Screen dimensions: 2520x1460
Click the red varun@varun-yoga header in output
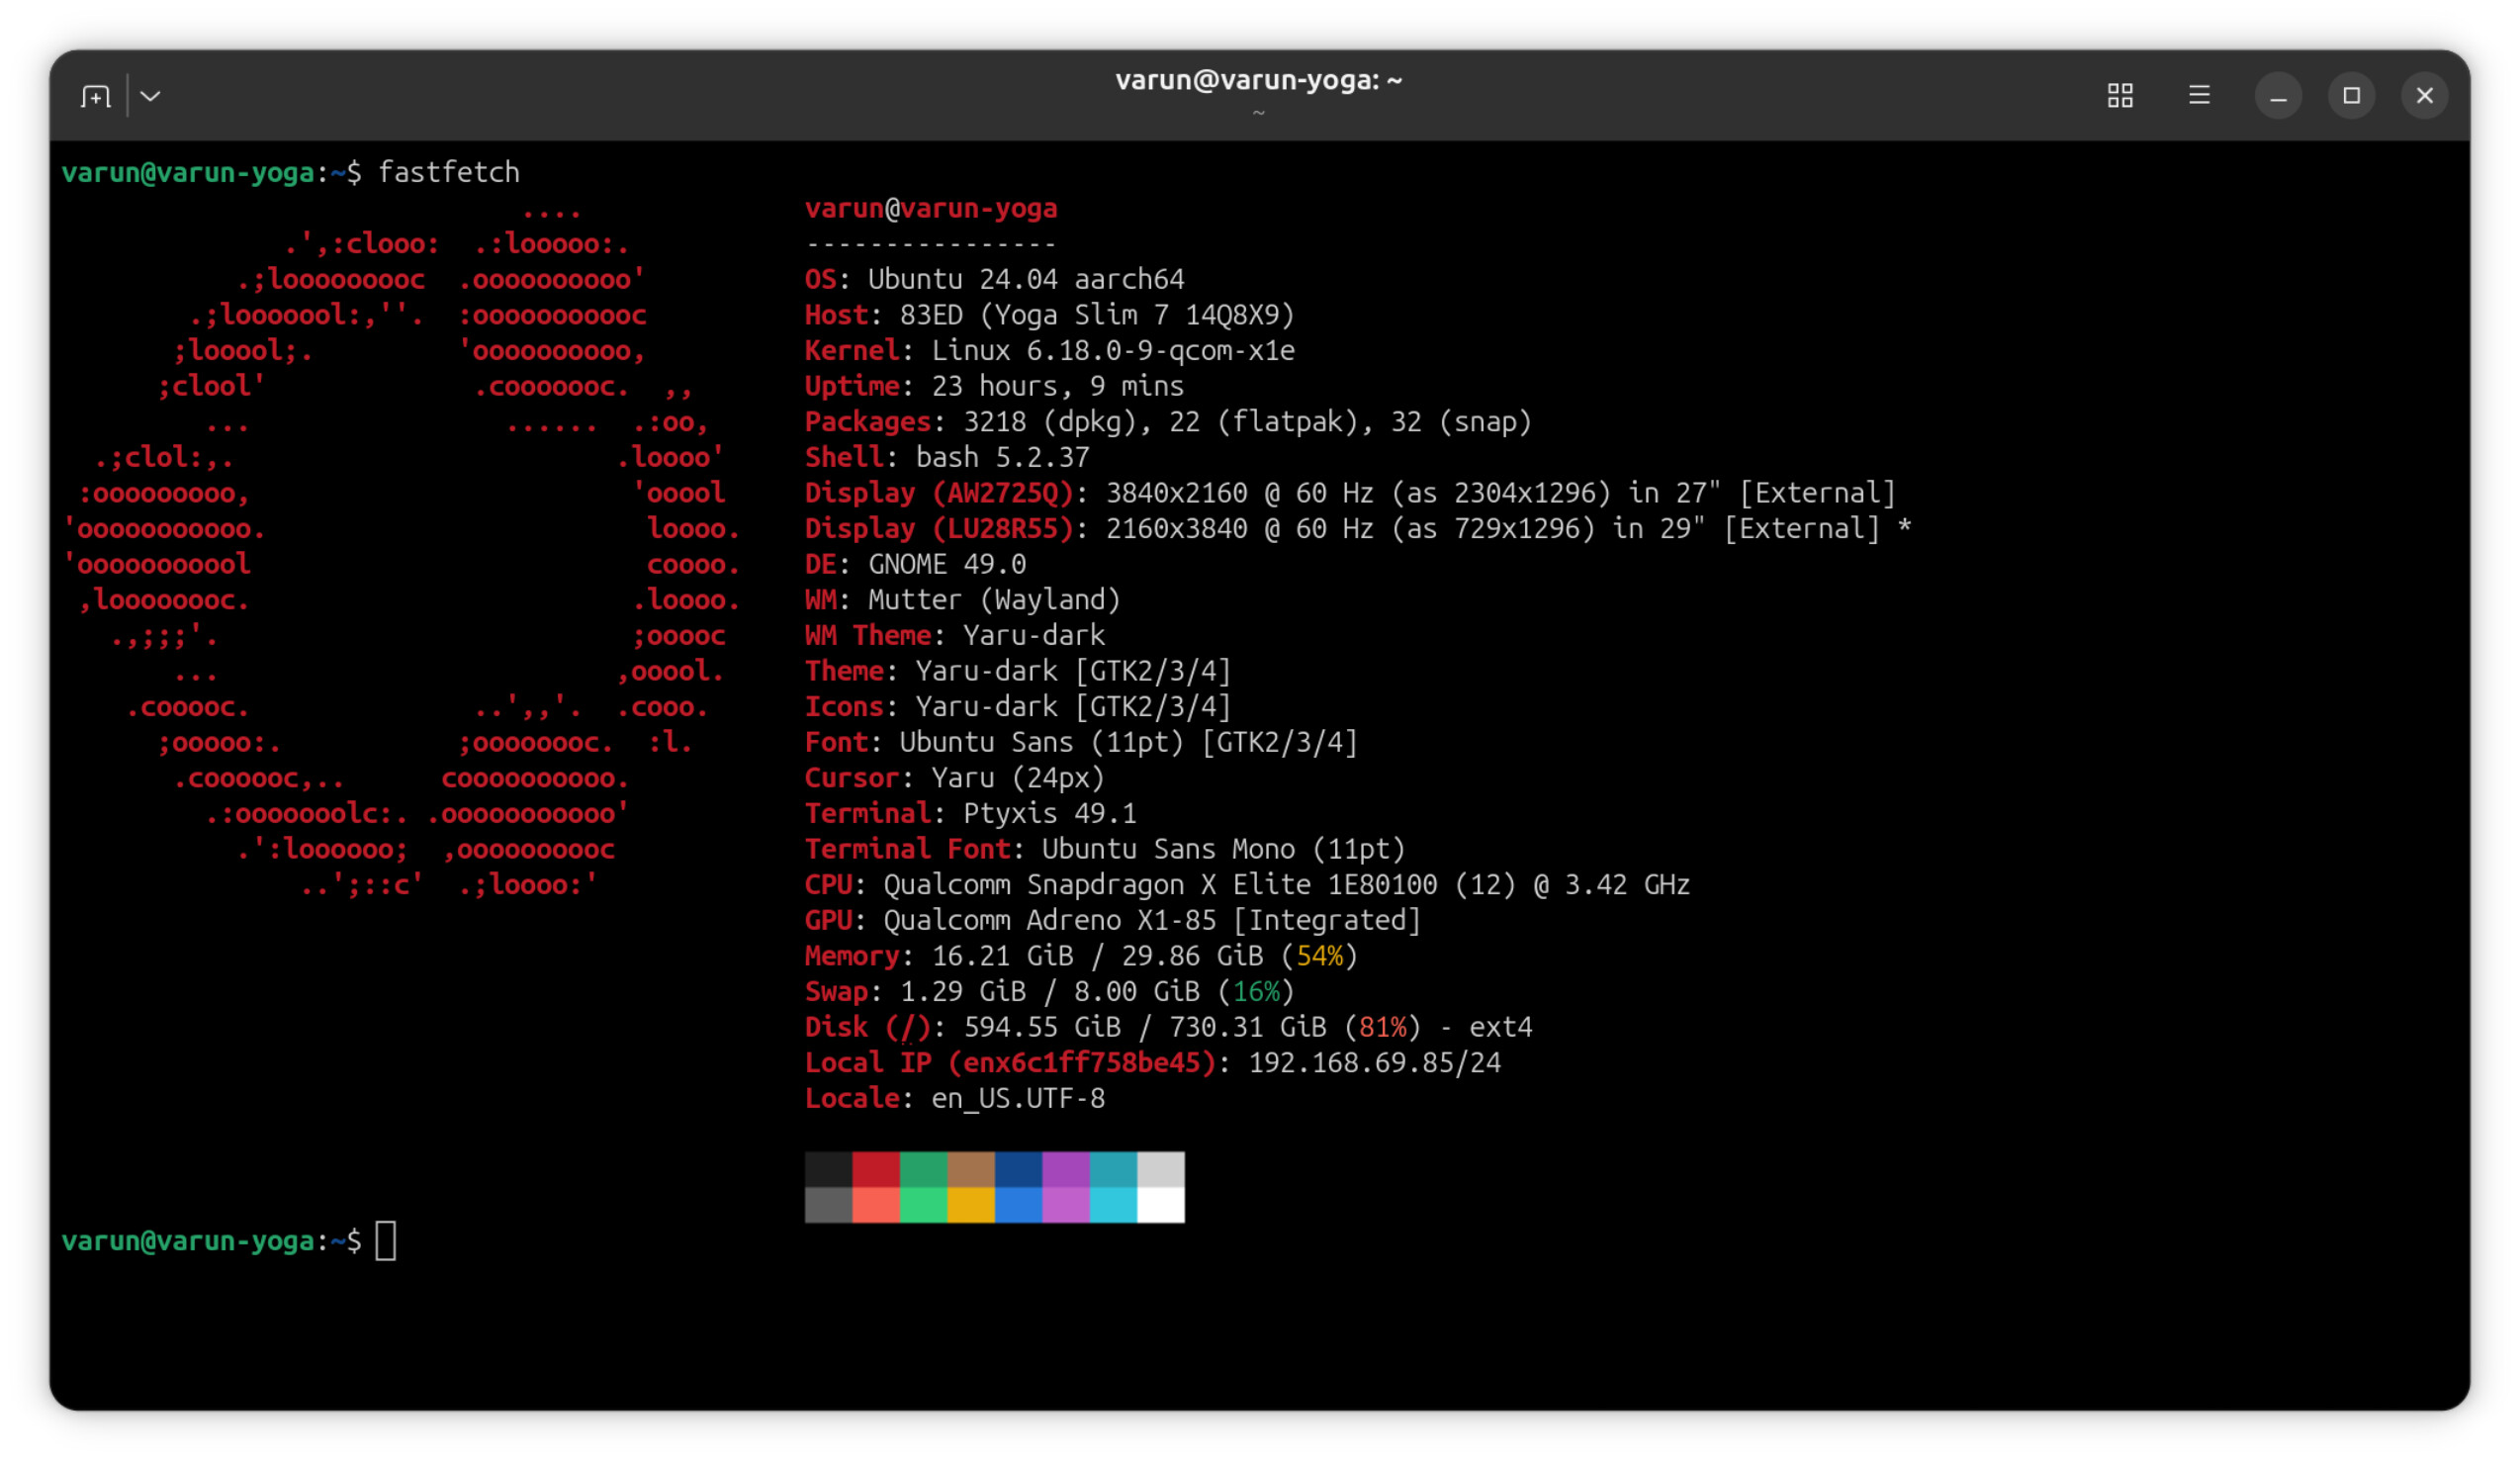(x=930, y=208)
